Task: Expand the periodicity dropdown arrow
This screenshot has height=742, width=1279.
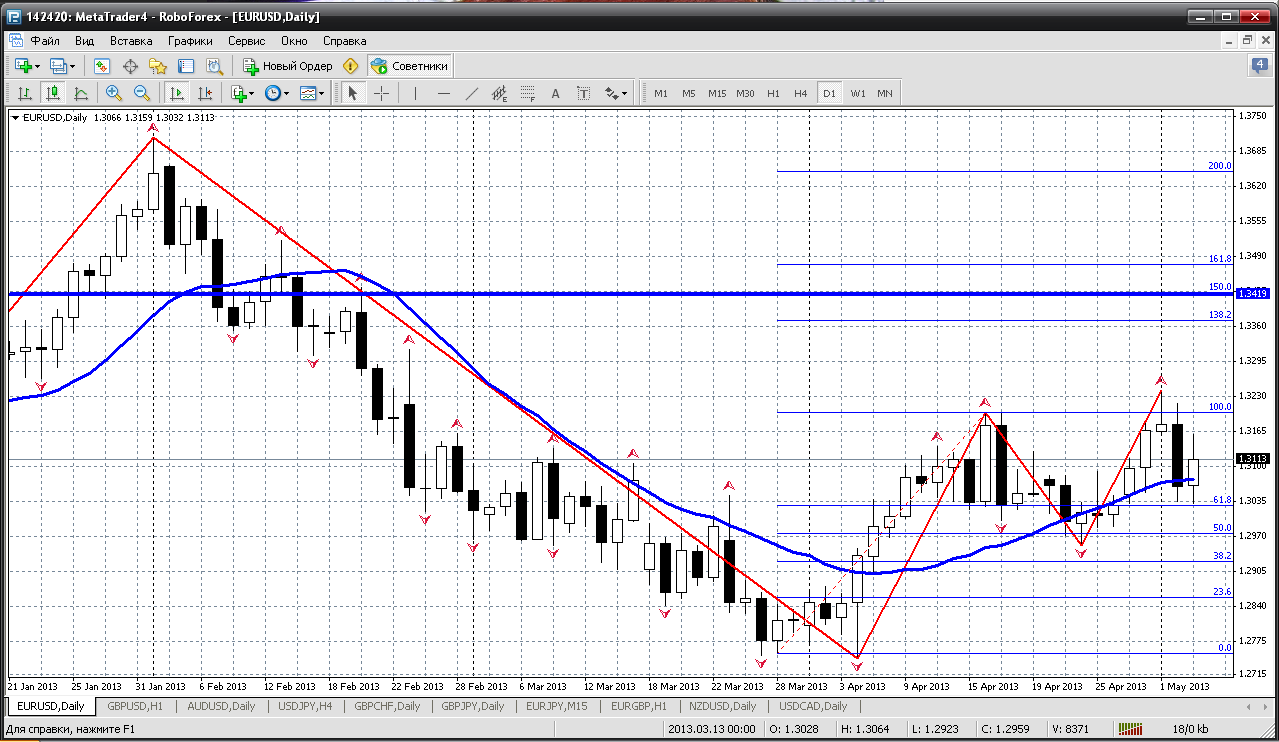Action: pos(287,93)
